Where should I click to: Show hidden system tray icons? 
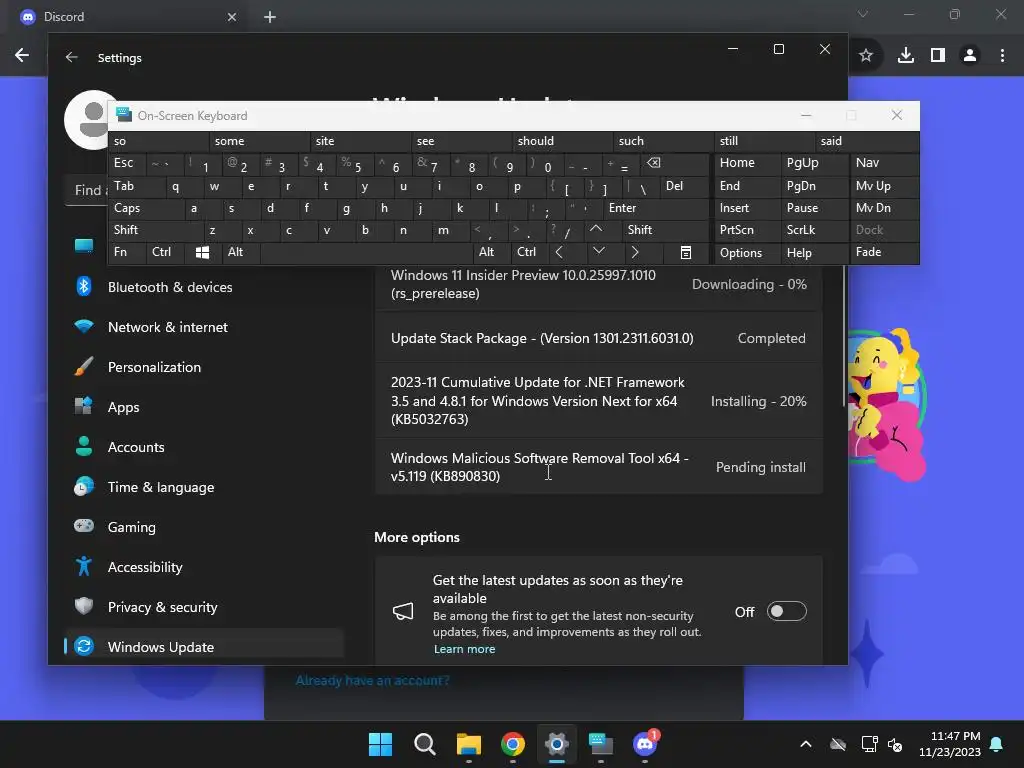(806, 744)
